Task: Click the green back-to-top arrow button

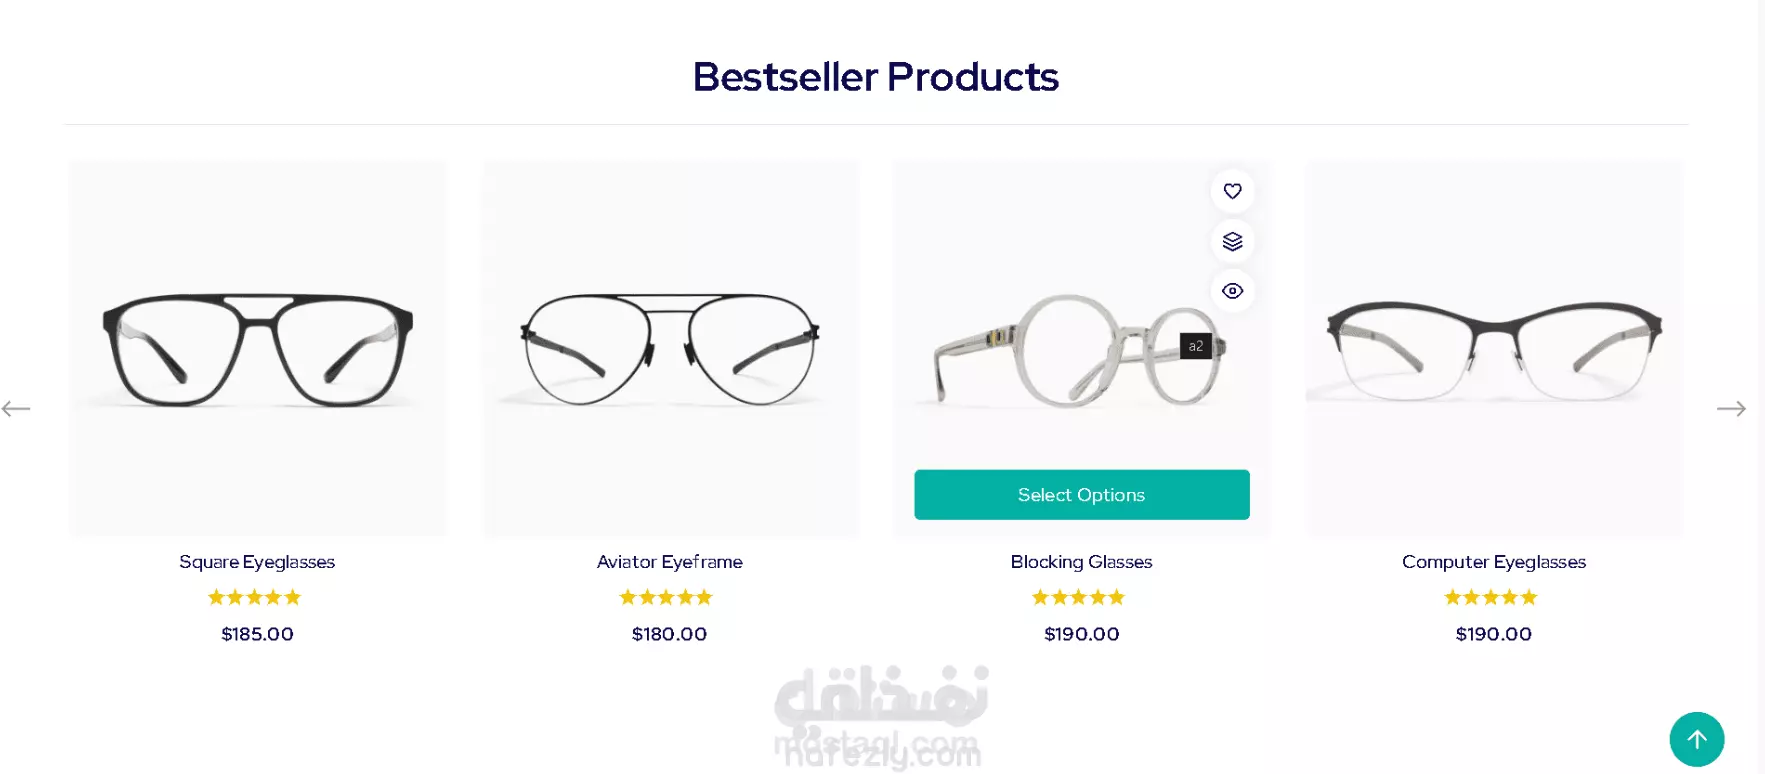Action: 1696,739
